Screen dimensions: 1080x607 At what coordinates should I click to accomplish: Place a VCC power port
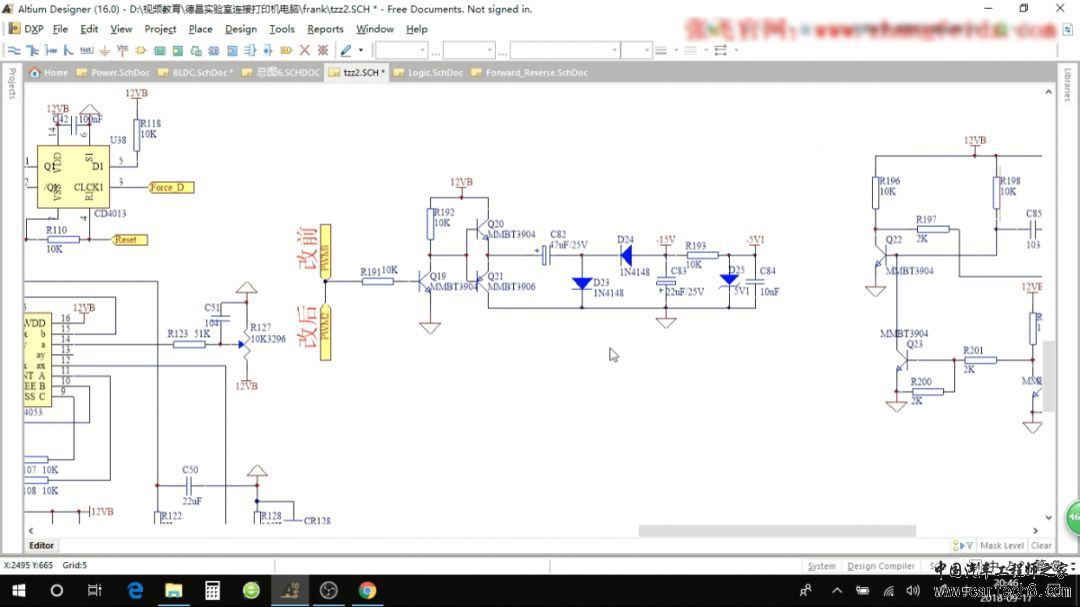point(123,50)
